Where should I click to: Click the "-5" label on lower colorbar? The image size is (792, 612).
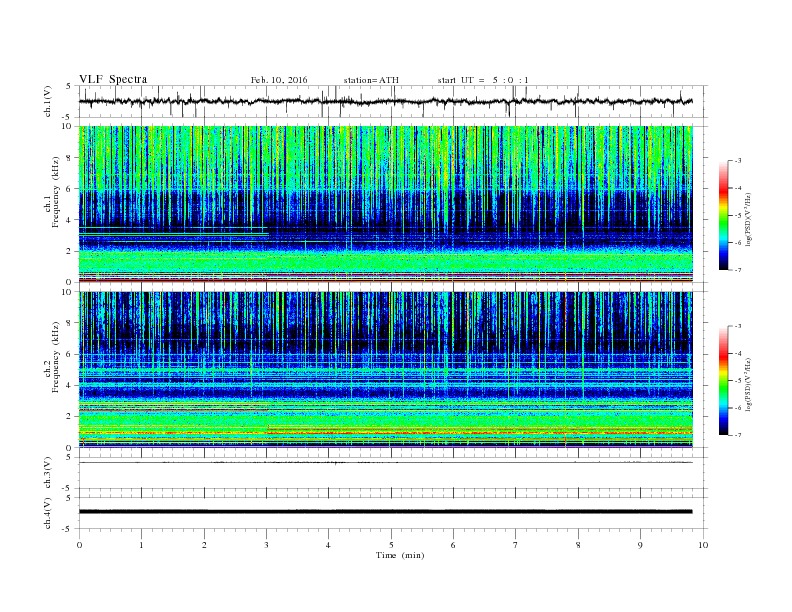[x=737, y=381]
